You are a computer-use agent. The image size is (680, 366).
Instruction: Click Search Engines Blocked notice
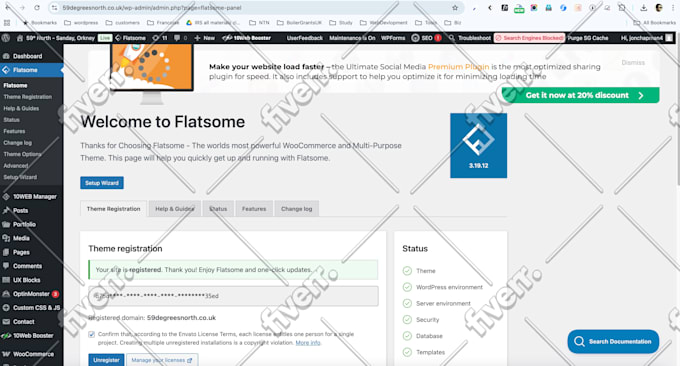tap(530, 38)
